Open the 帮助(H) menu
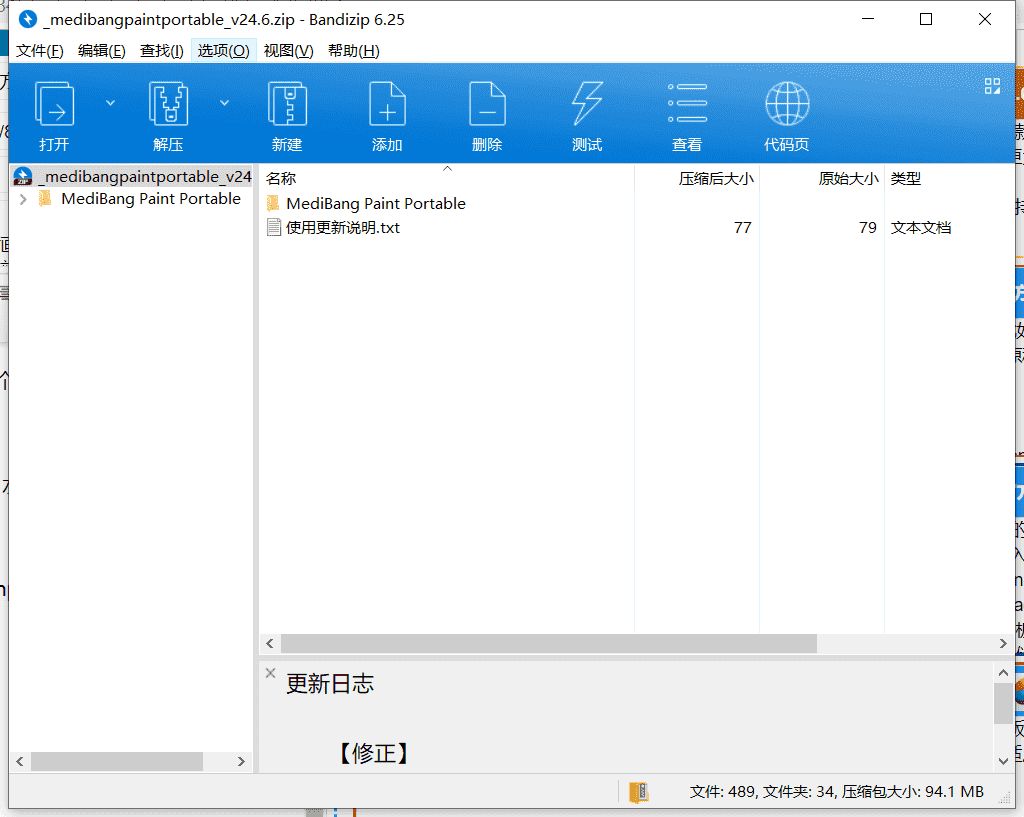 pyautogui.click(x=353, y=51)
